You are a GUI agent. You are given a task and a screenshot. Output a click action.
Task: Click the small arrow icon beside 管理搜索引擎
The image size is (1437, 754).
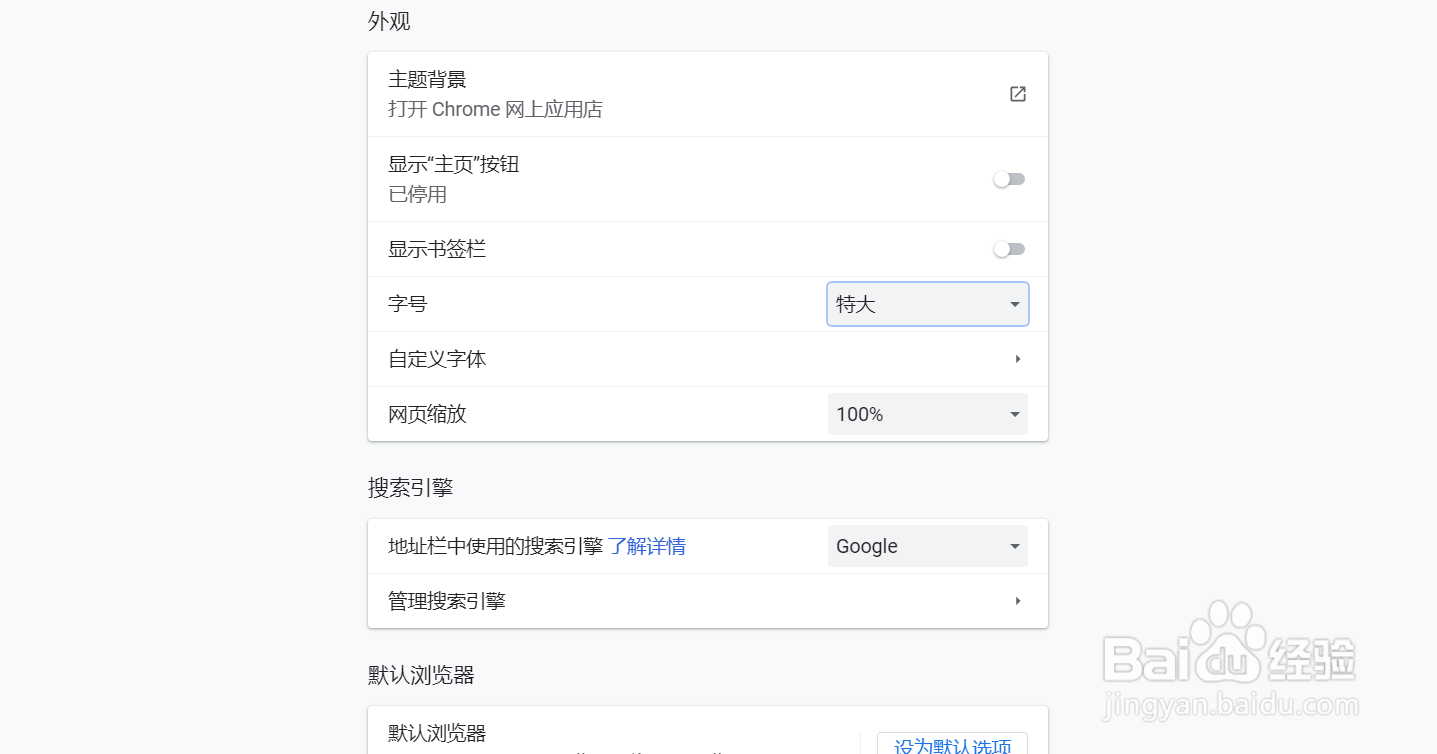click(x=1017, y=601)
